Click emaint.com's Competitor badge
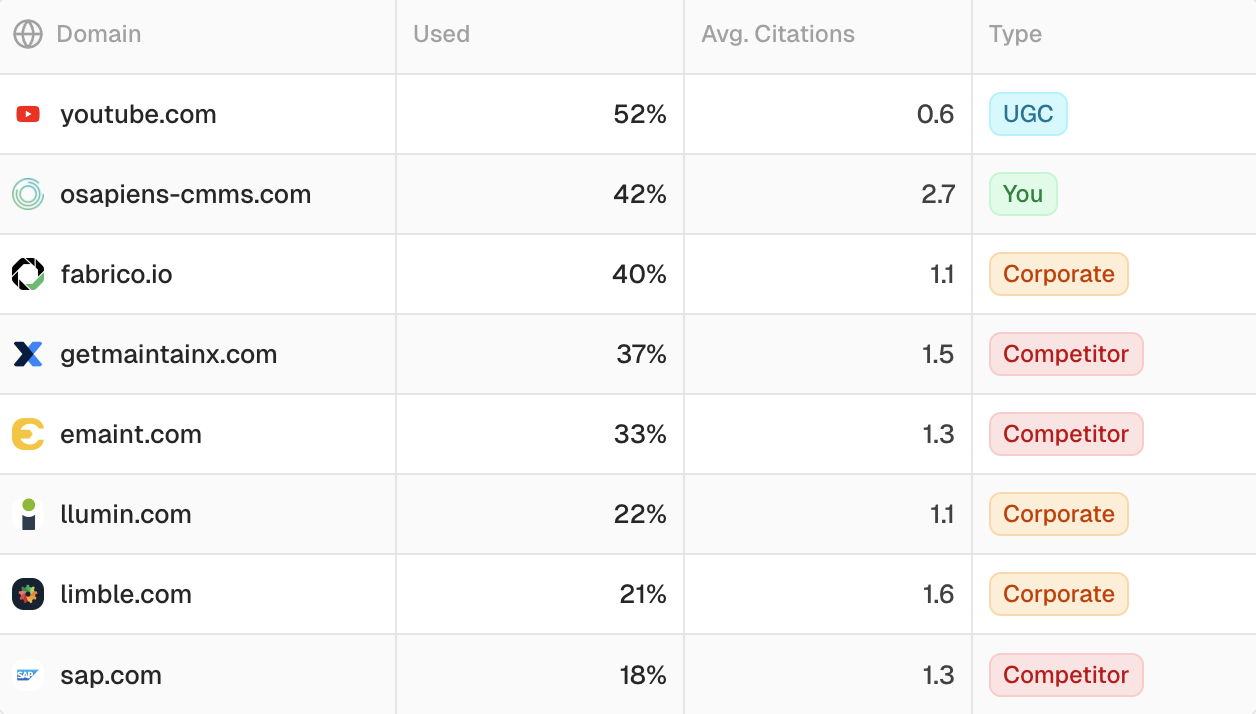The image size is (1256, 714). tap(1065, 434)
